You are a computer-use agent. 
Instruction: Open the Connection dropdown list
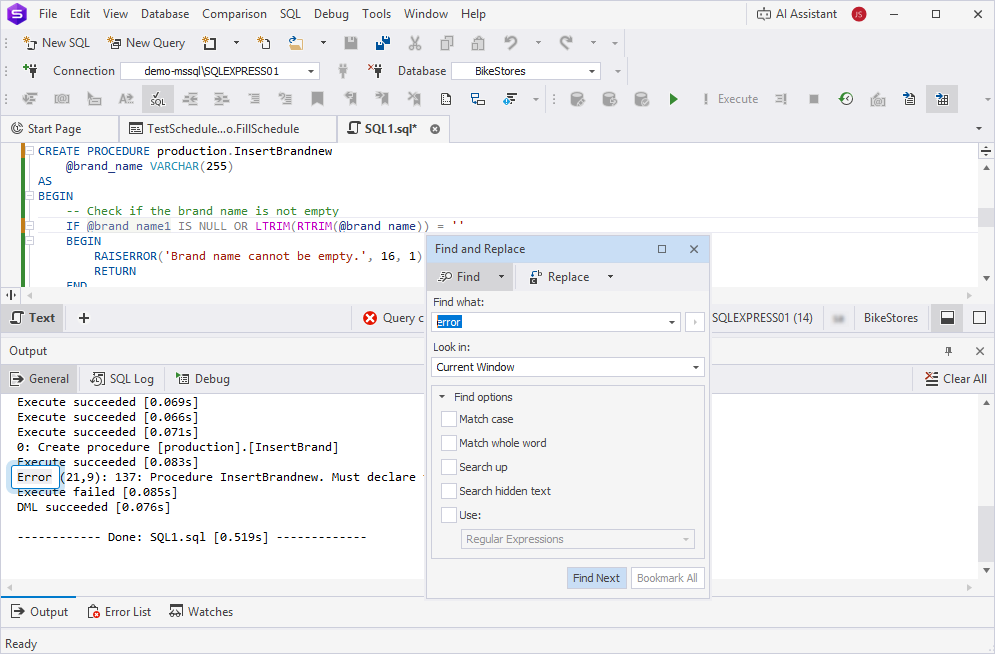point(311,71)
